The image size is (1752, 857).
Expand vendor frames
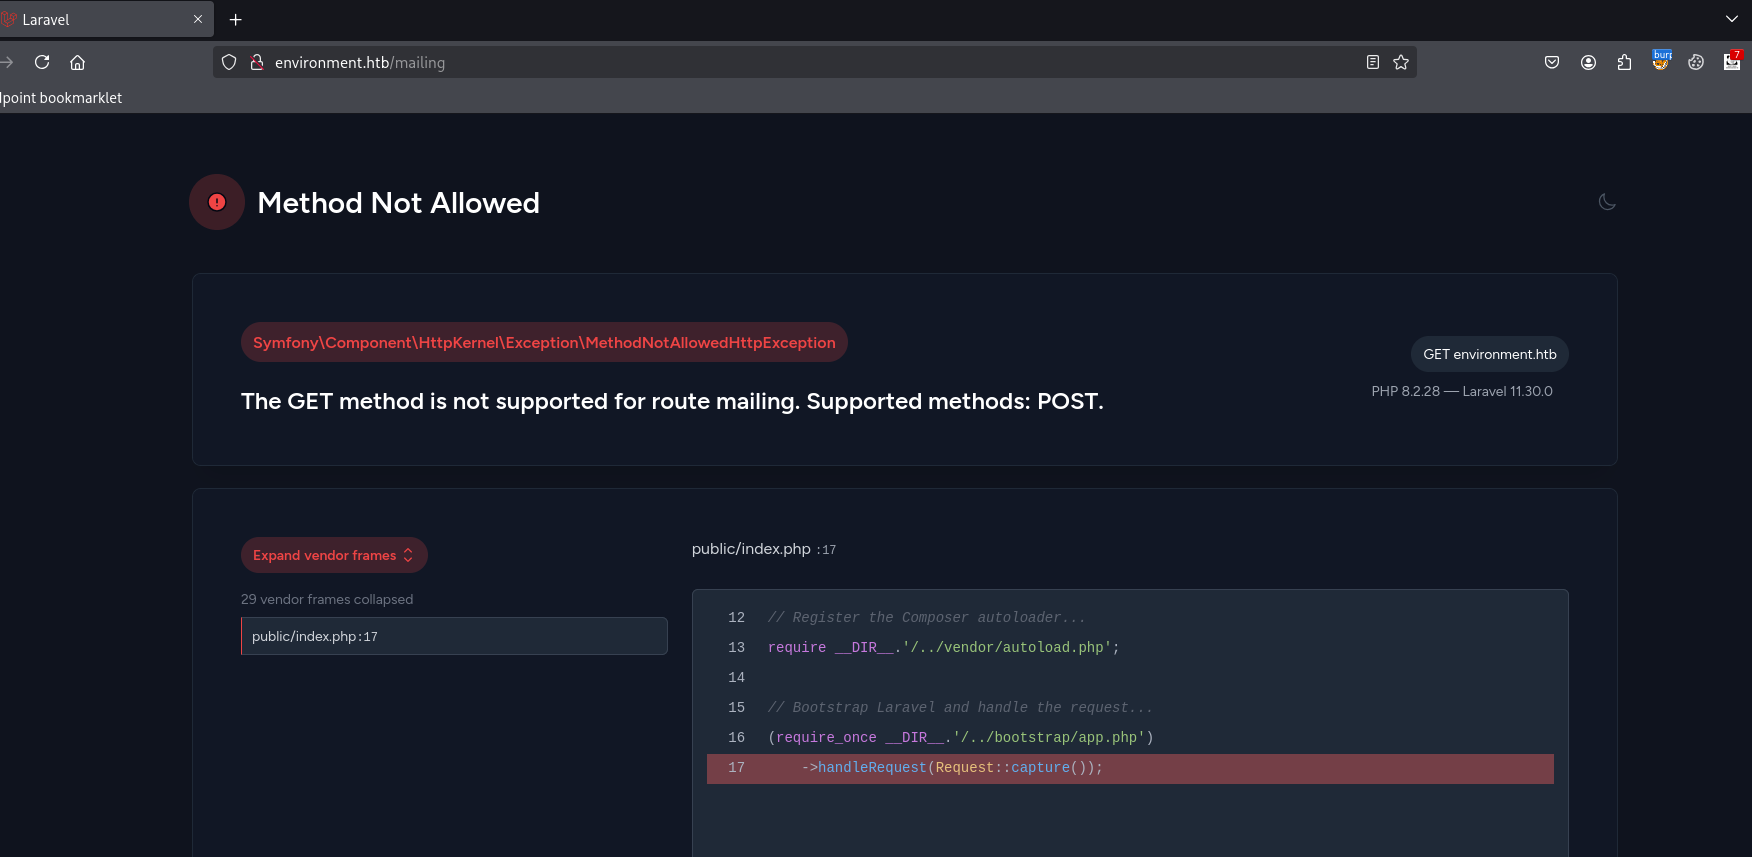coord(333,555)
